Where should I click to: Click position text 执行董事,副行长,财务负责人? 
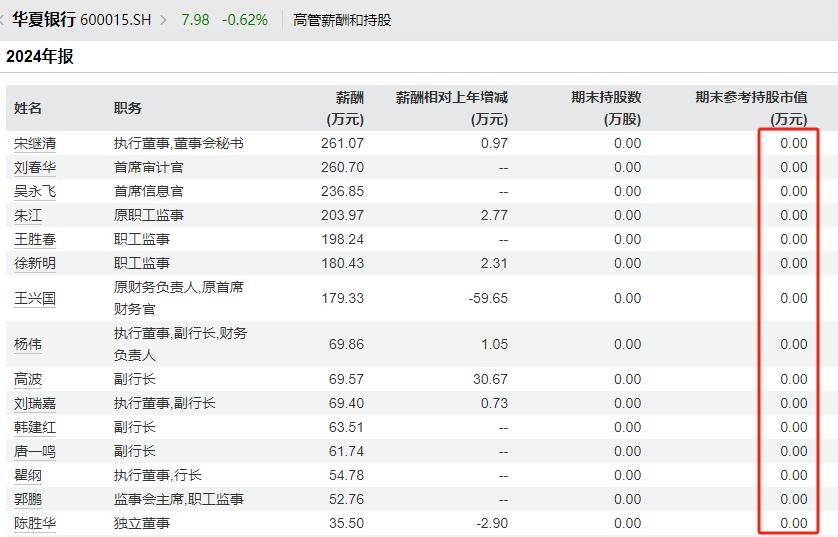coord(181,344)
